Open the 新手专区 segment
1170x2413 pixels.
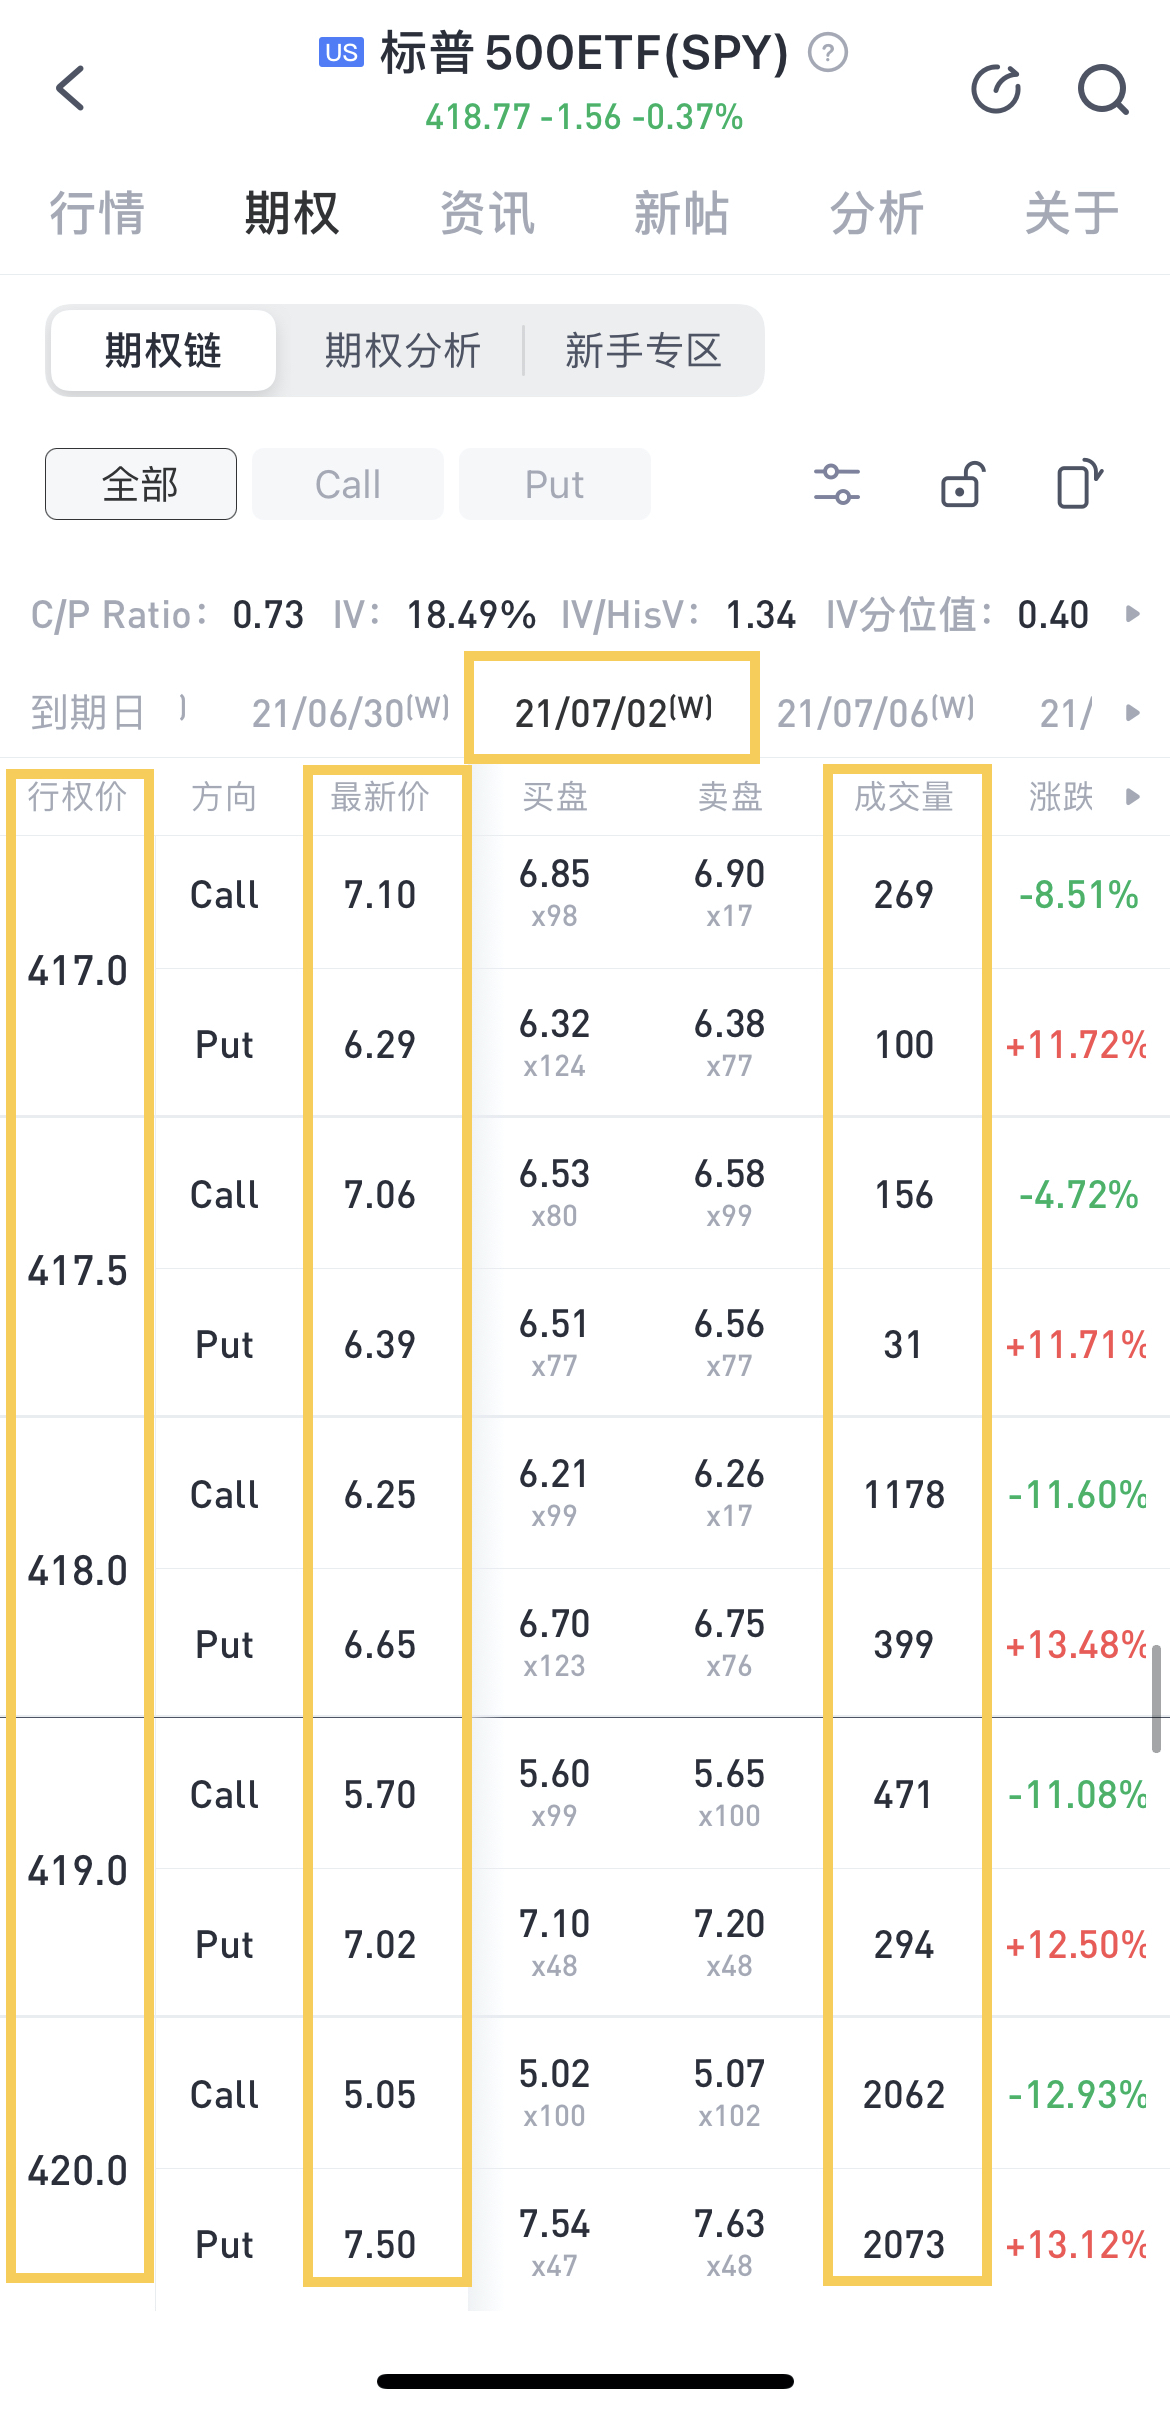point(643,351)
